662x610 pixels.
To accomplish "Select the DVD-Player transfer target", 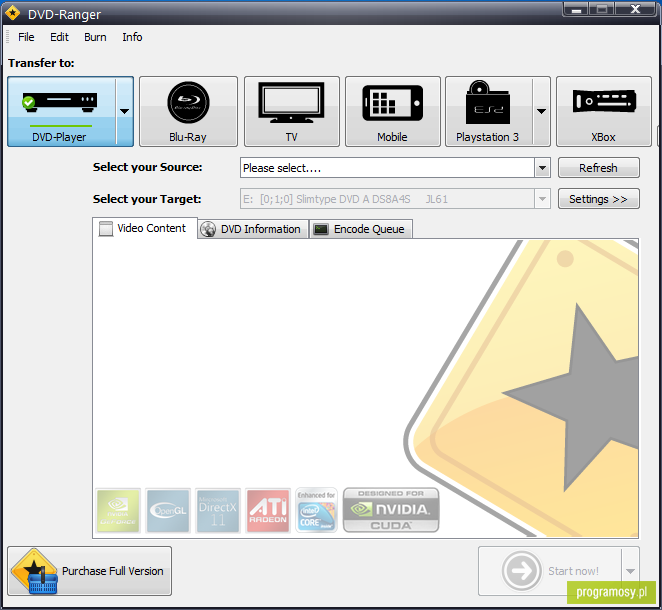I will click(x=62, y=111).
